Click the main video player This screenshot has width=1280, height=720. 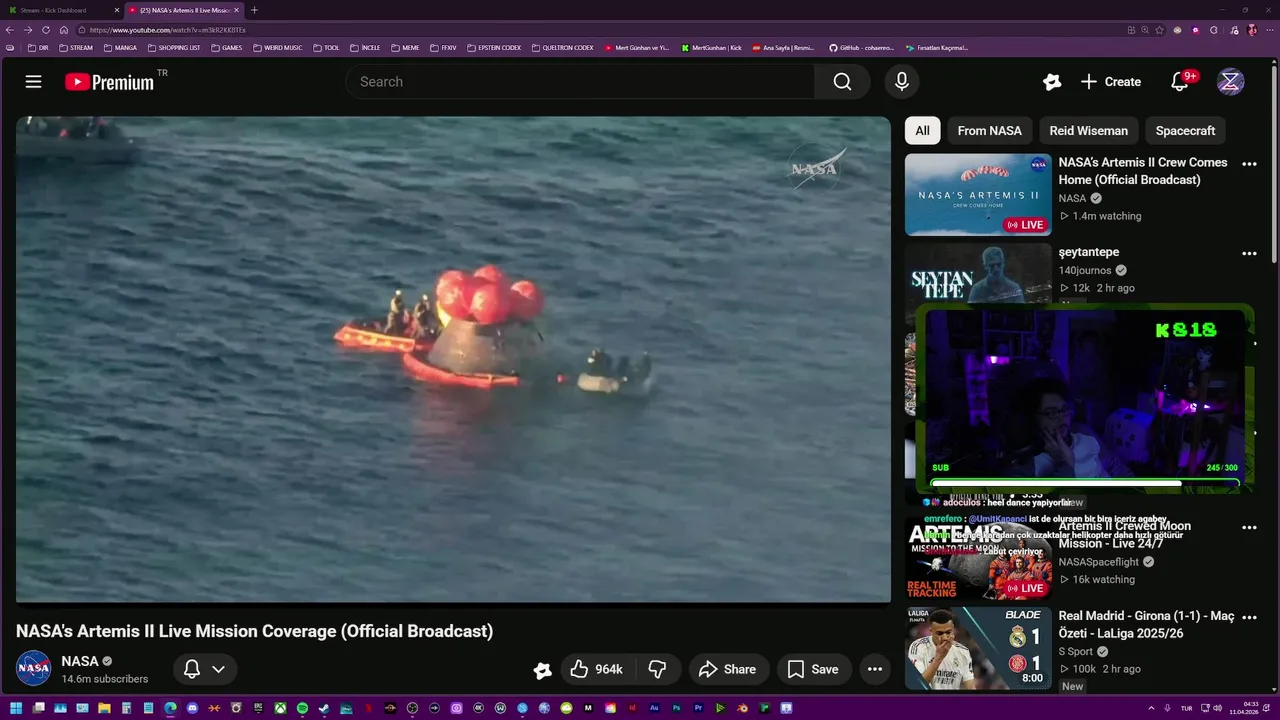(453, 360)
